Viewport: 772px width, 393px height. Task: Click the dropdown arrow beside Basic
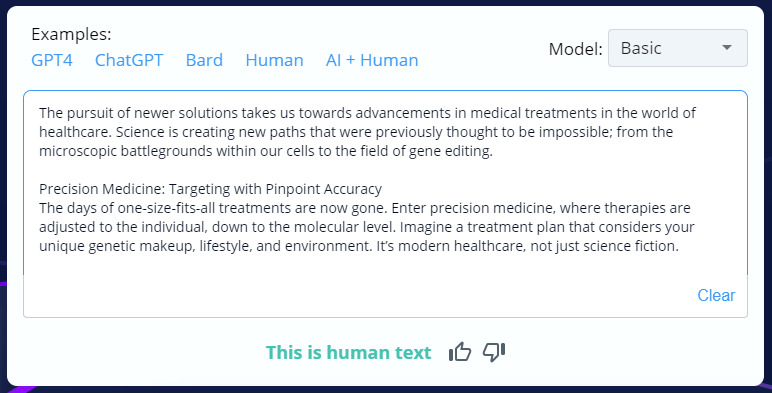pos(727,48)
